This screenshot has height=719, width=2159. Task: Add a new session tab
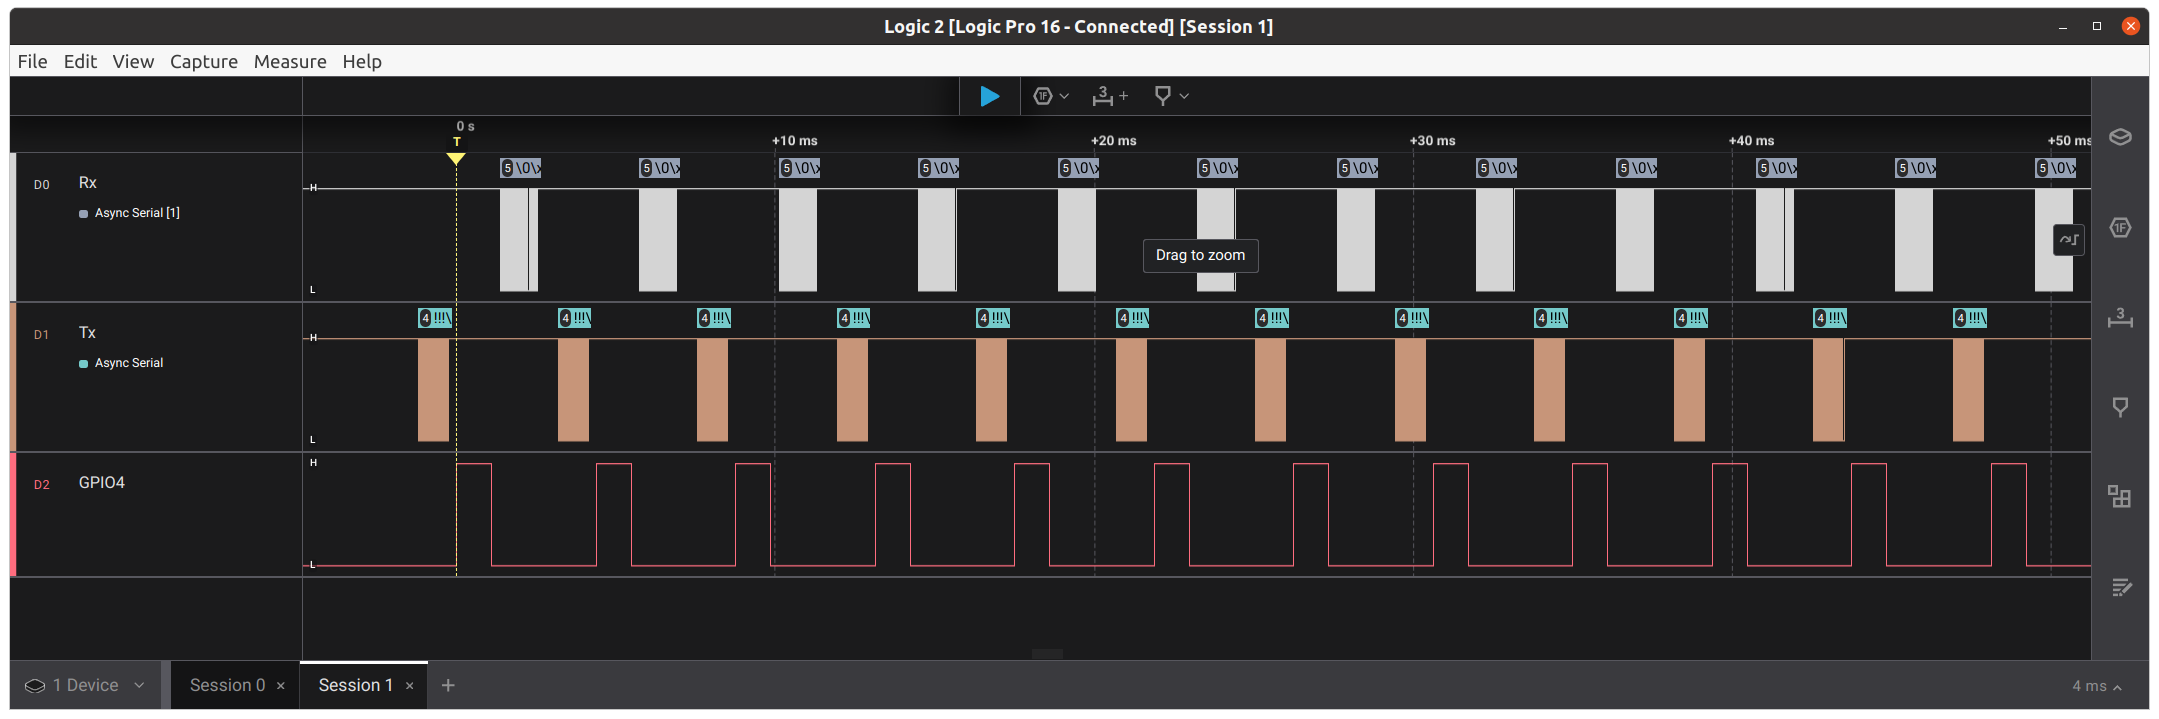pyautogui.click(x=448, y=685)
